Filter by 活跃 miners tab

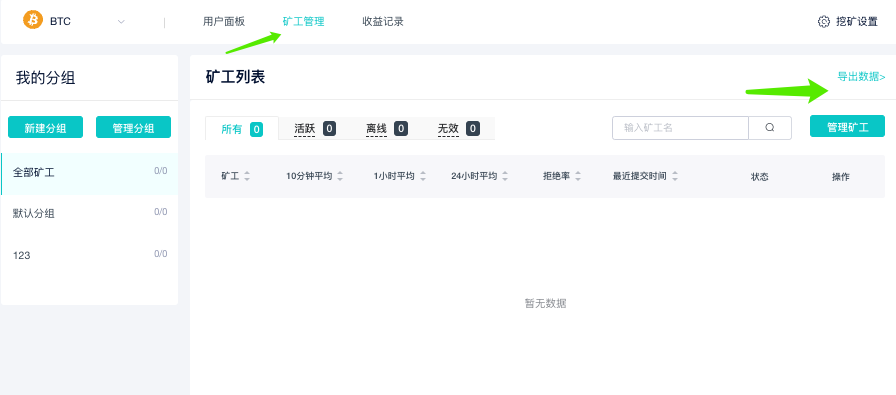click(314, 129)
